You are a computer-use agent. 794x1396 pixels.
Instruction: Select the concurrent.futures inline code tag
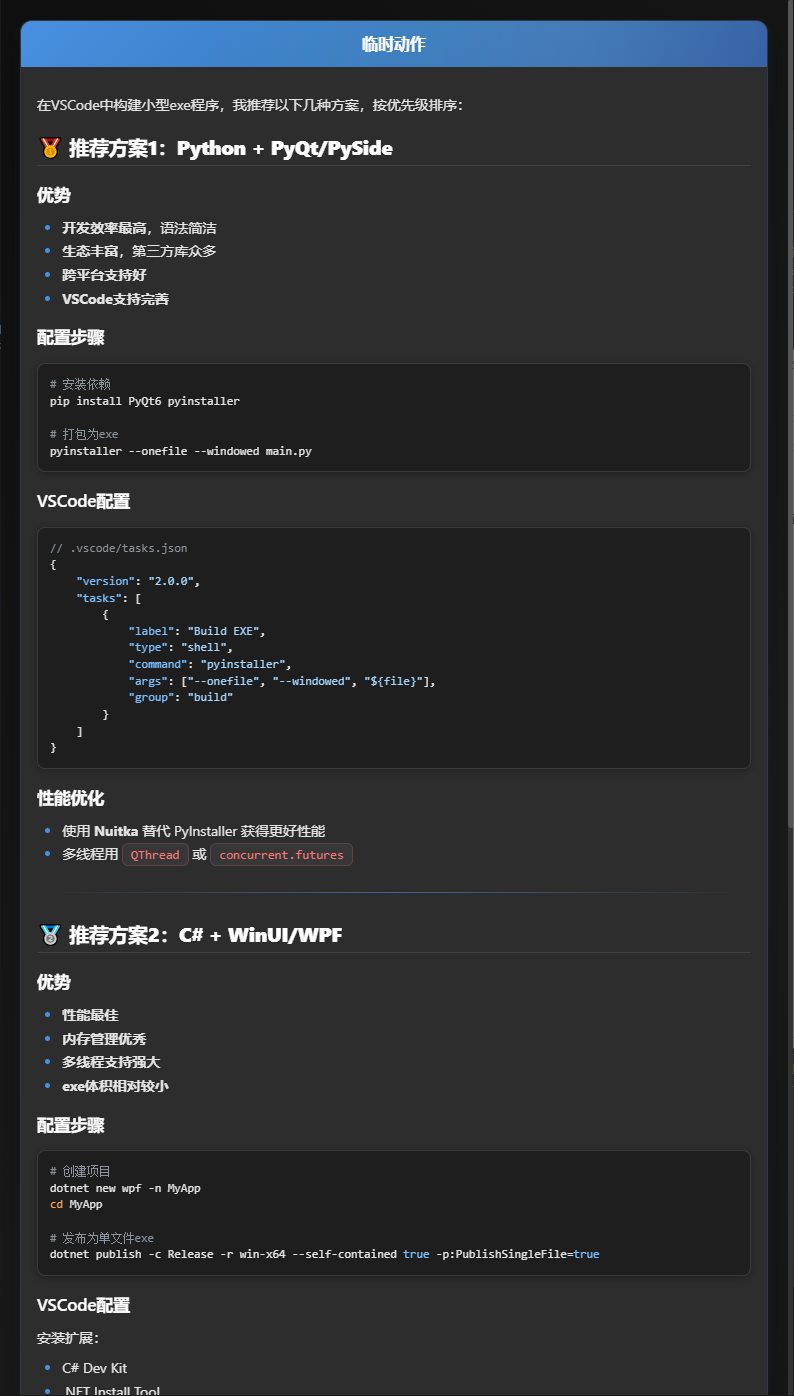click(281, 854)
